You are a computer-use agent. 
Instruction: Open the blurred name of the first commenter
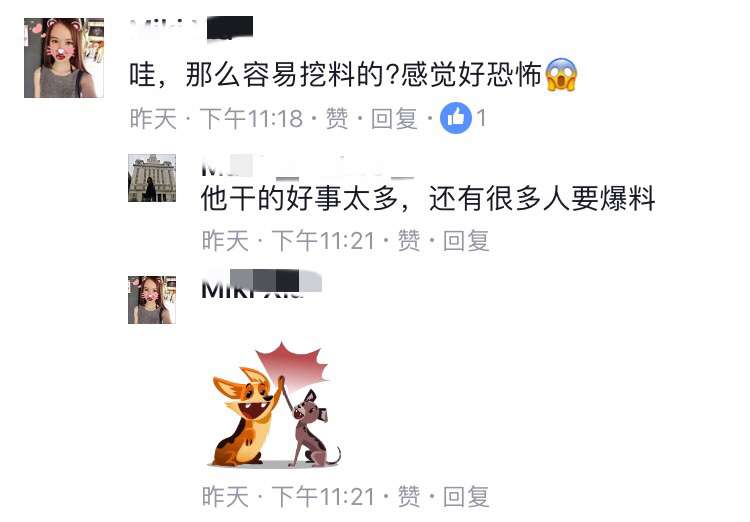pos(191,28)
